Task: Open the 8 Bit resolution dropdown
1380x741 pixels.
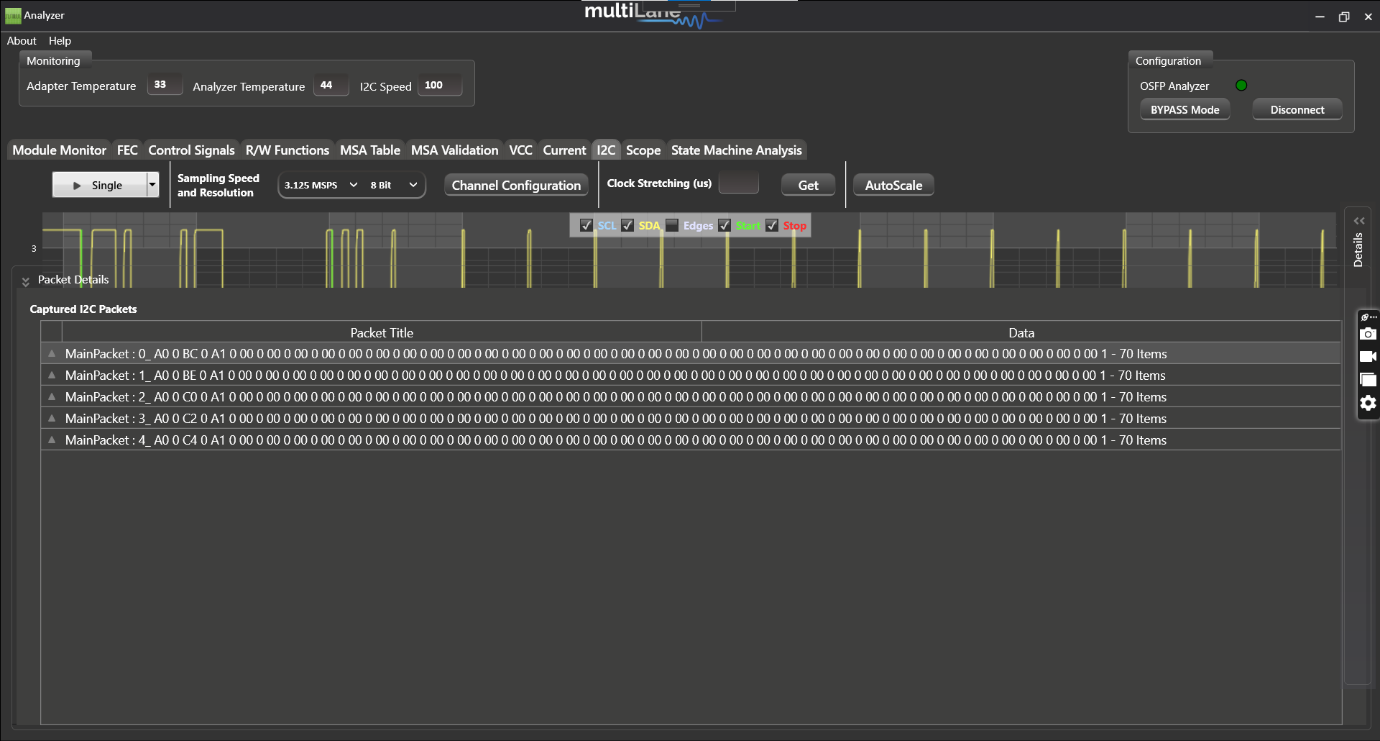Action: tap(395, 186)
